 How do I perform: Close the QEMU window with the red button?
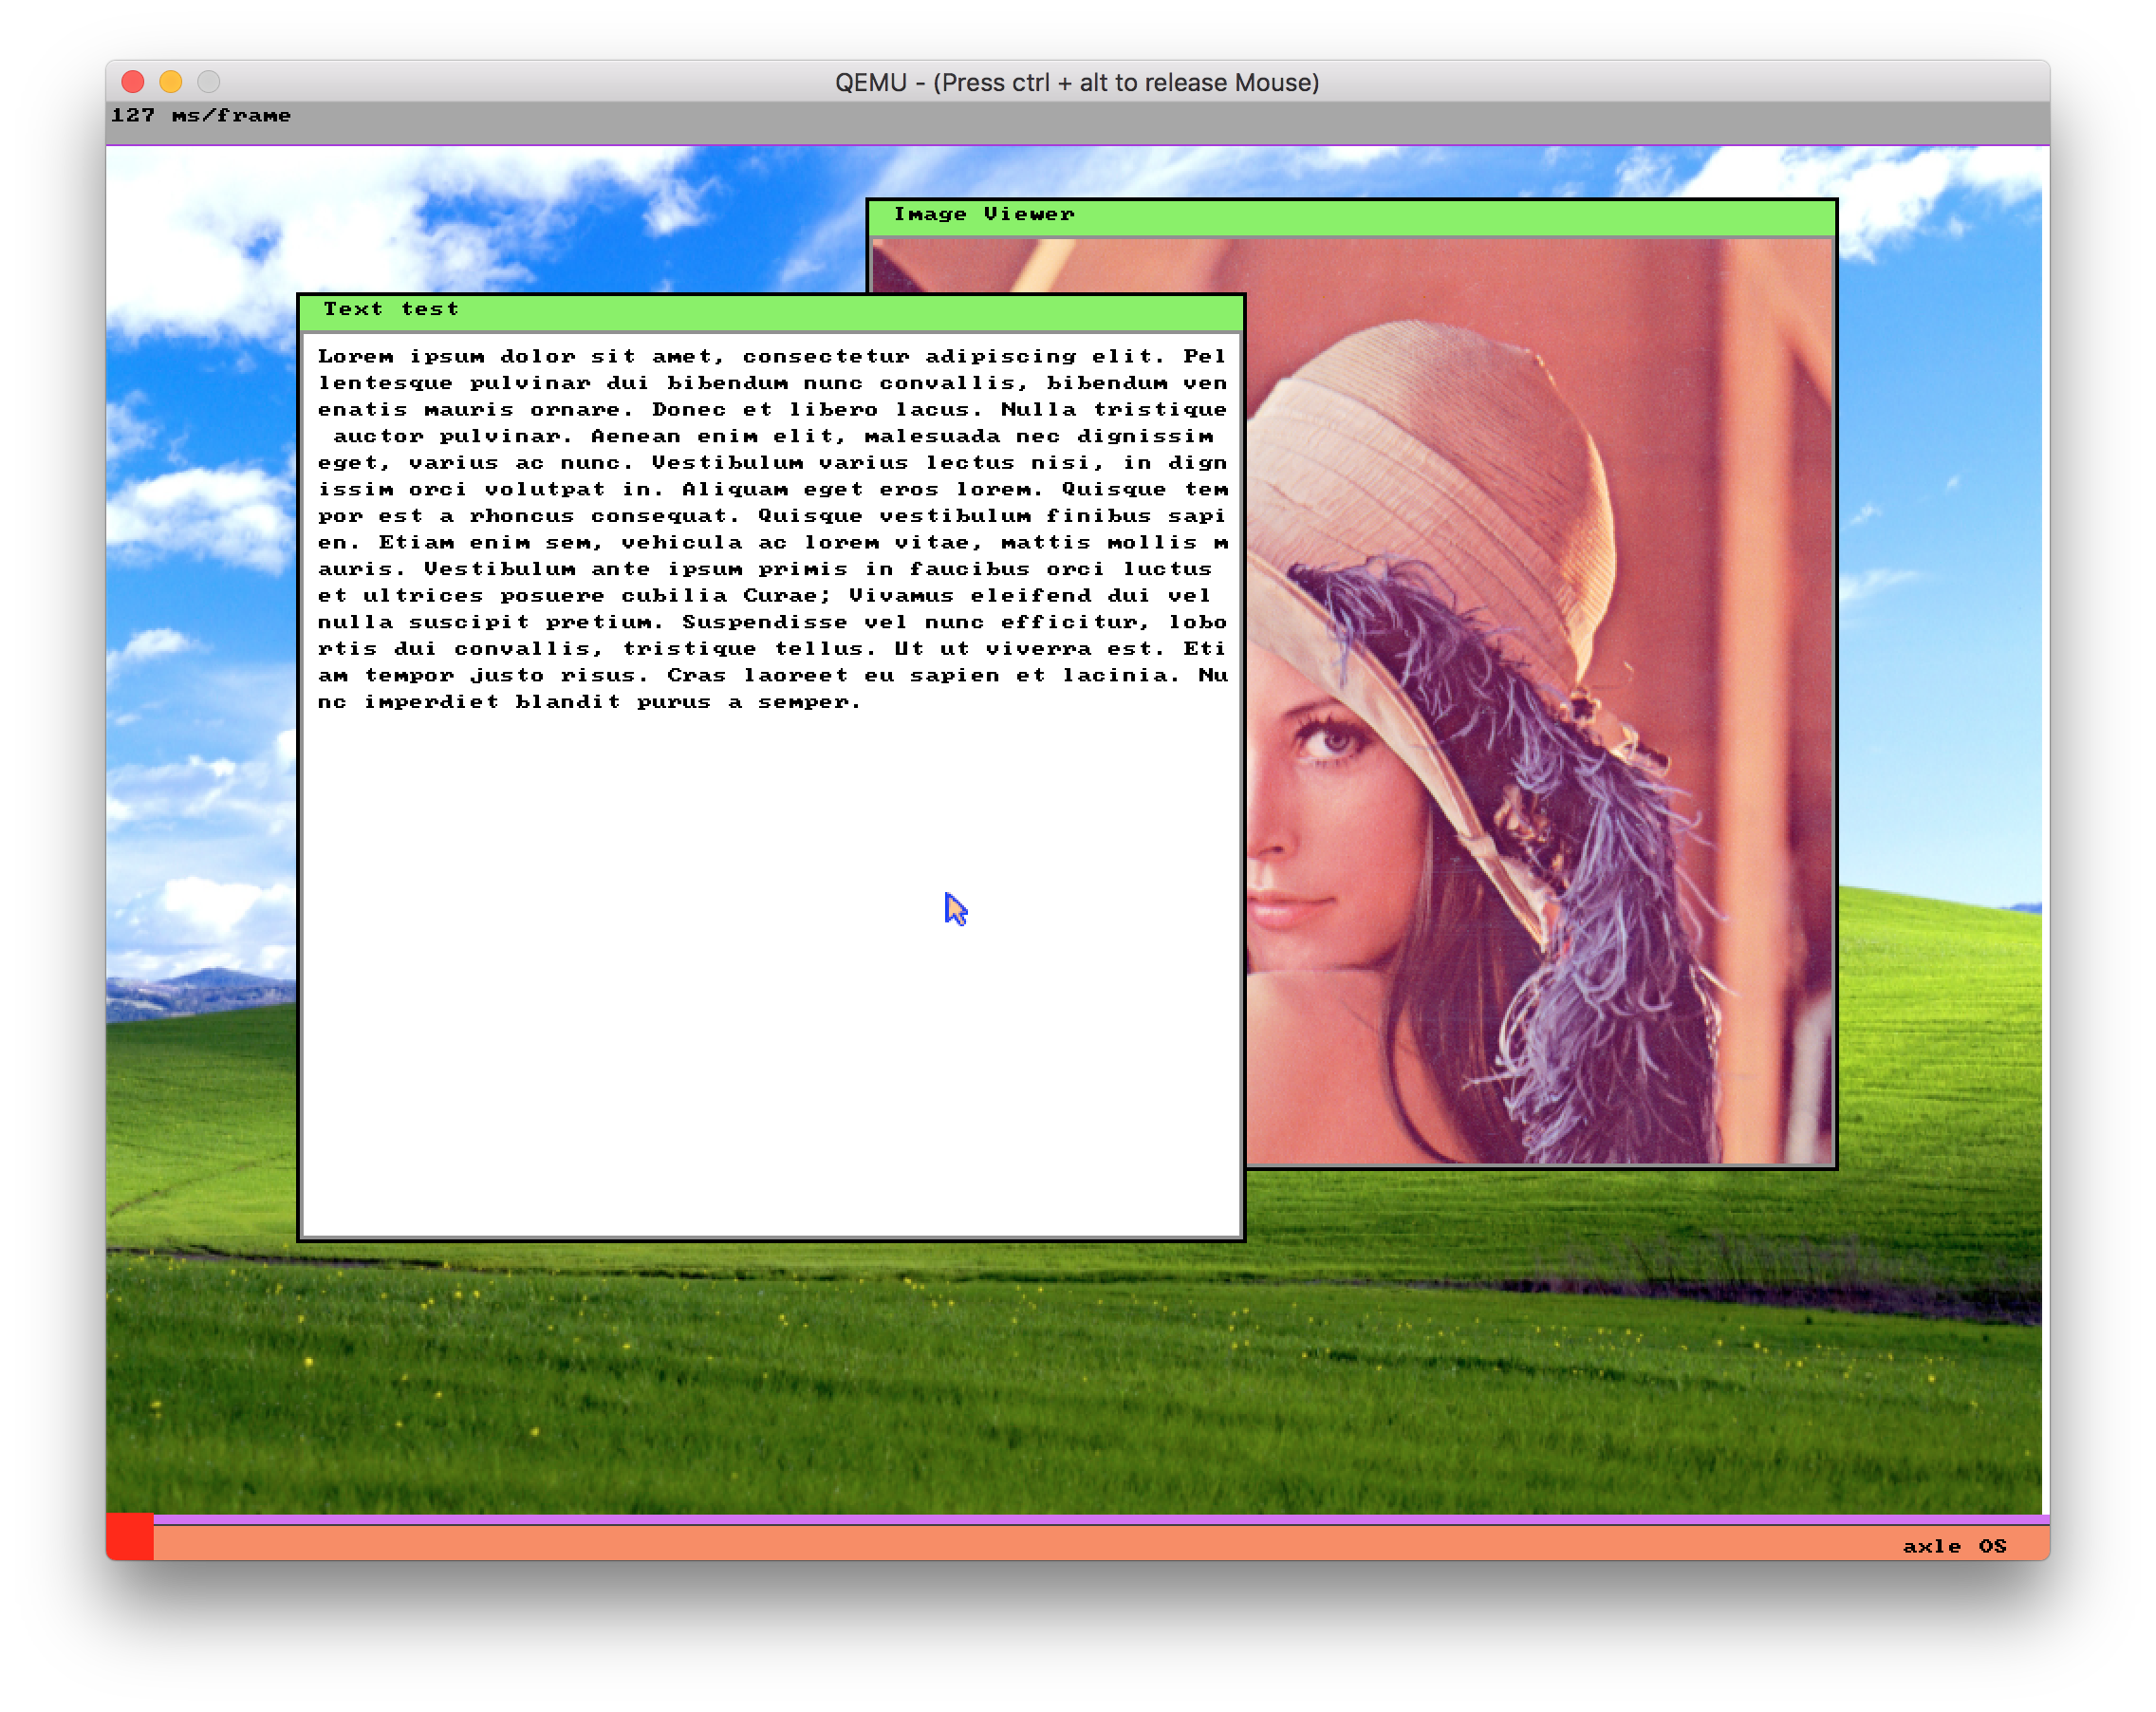[x=133, y=82]
